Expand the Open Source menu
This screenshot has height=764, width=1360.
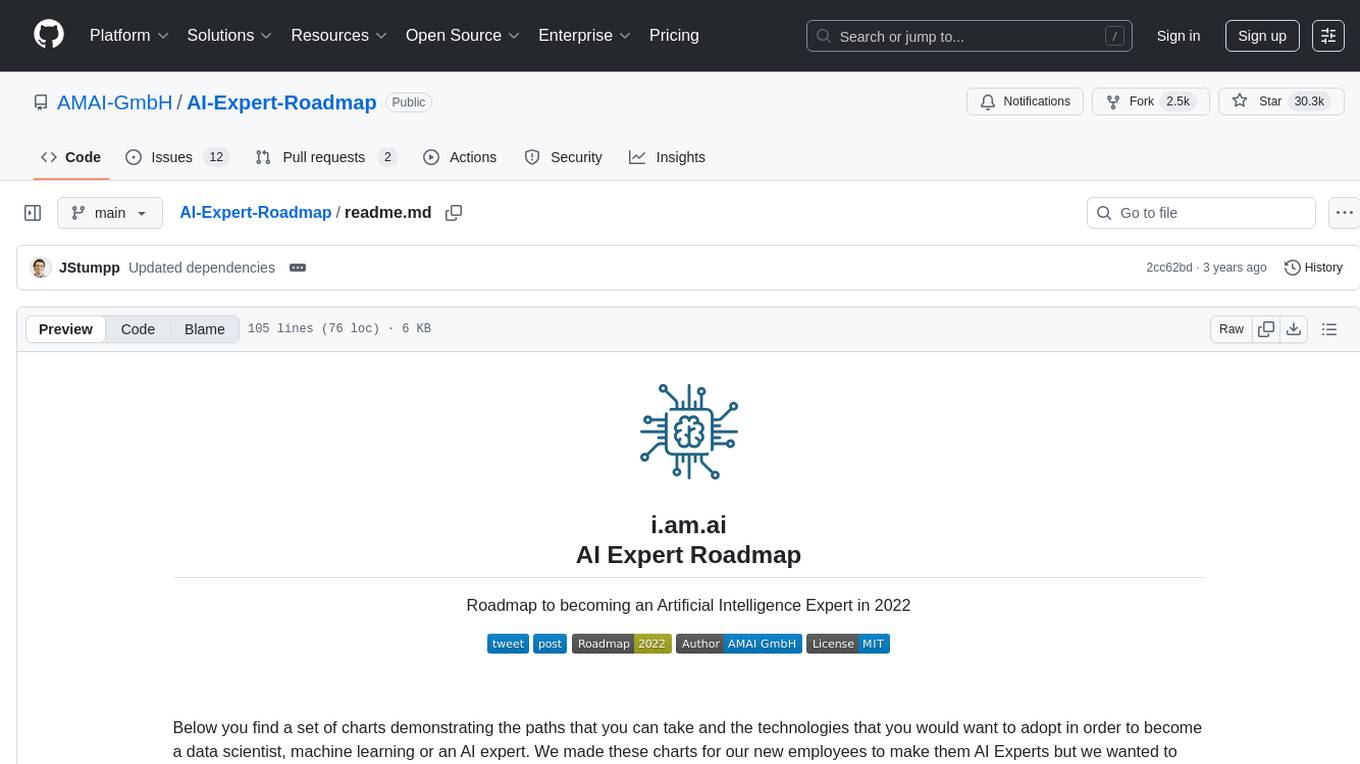[x=462, y=35]
